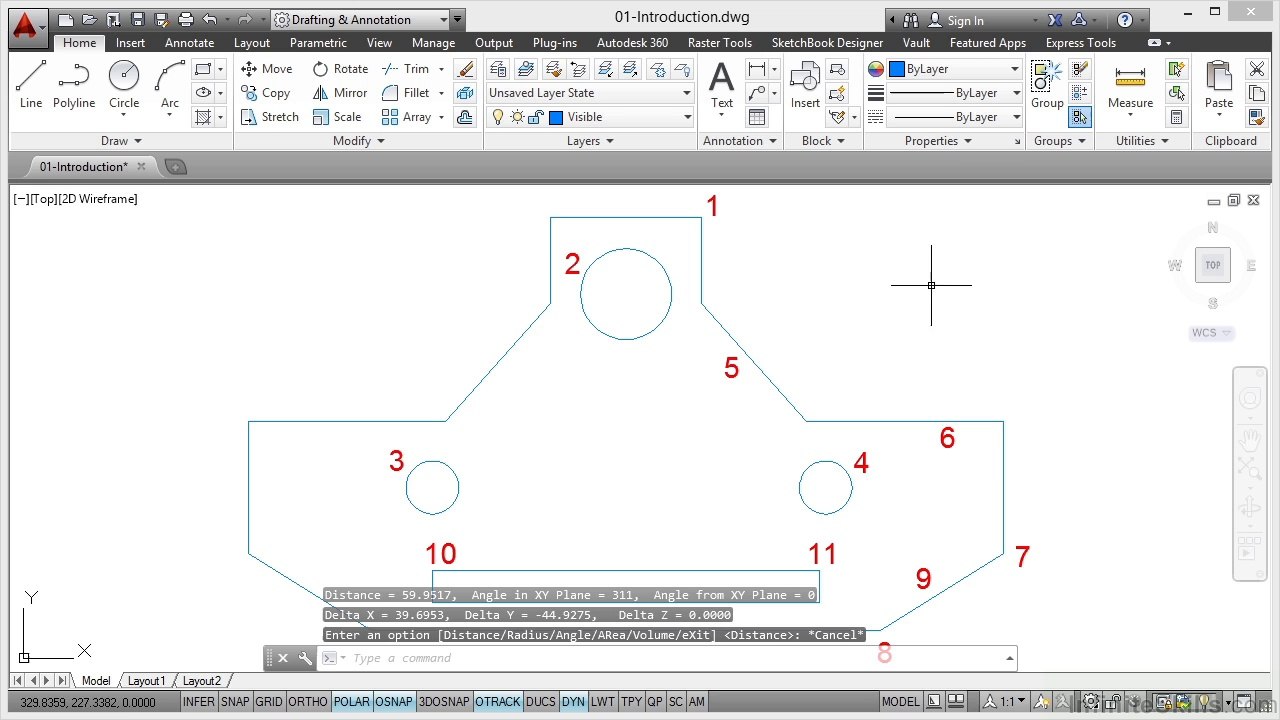Open the WCS coordinate system dropdown
This screenshot has height=720, width=1280.
1212,333
